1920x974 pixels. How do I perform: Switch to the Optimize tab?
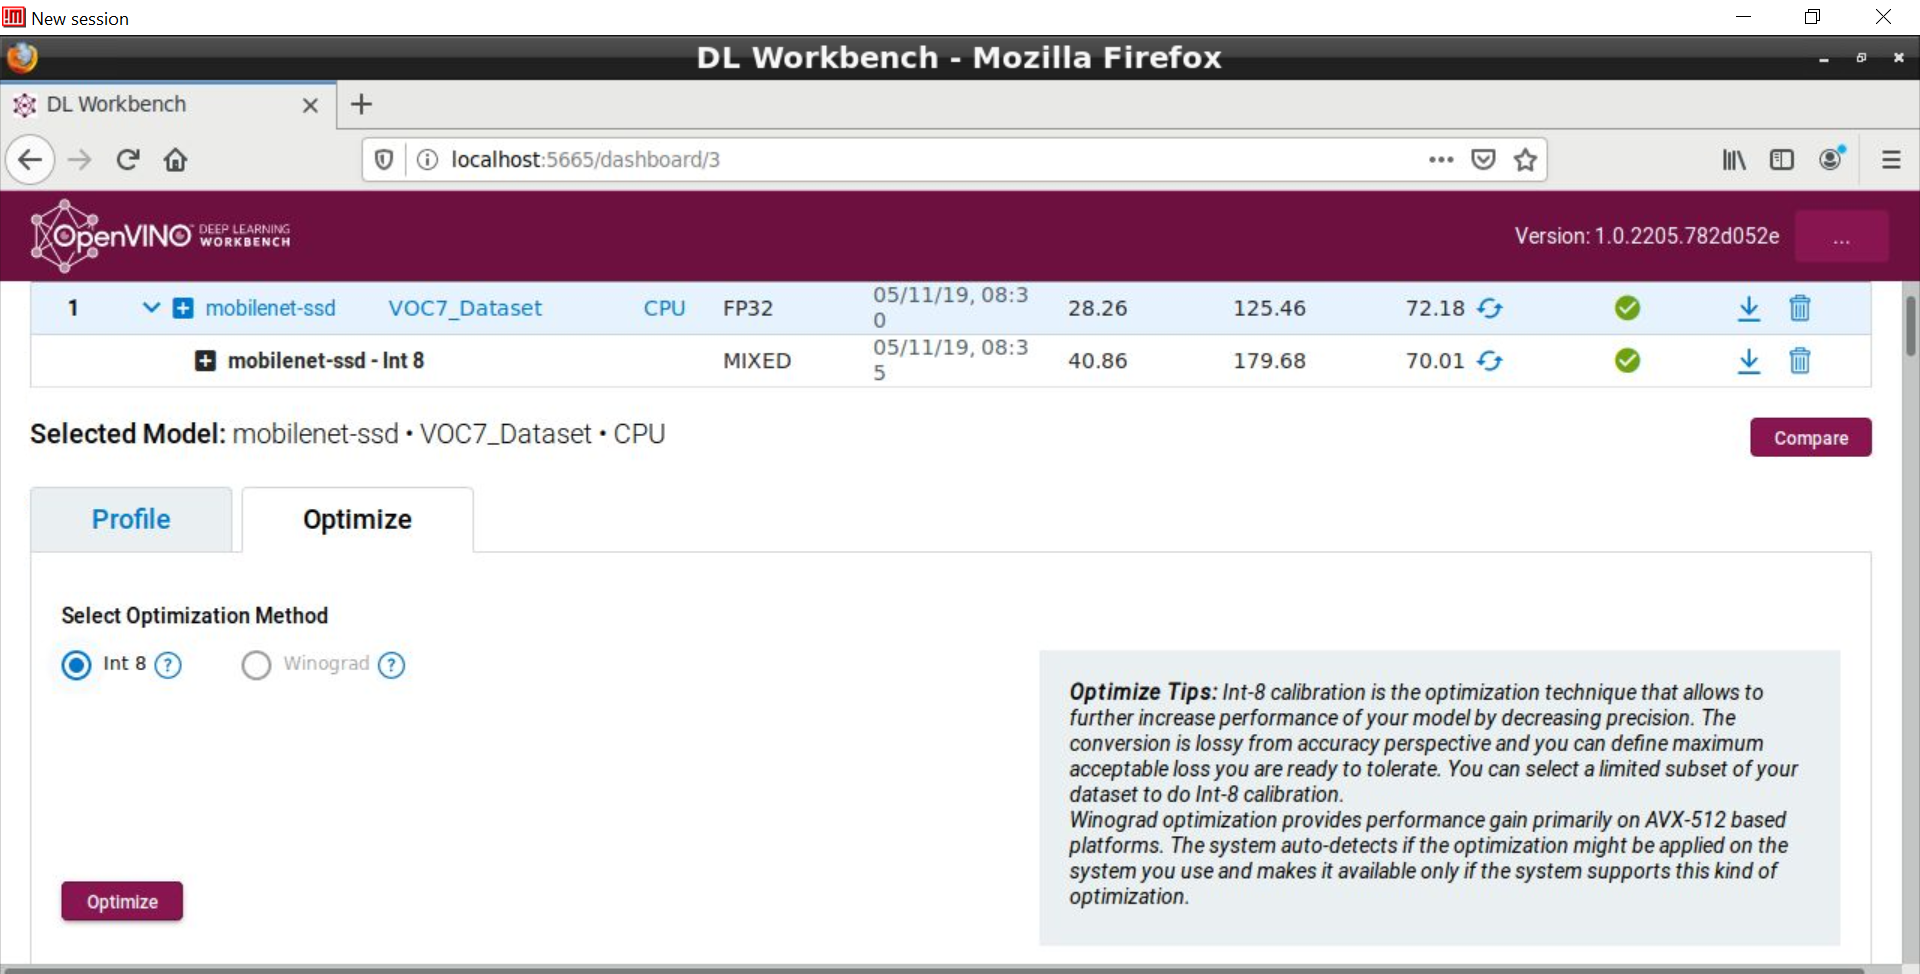tap(357, 519)
